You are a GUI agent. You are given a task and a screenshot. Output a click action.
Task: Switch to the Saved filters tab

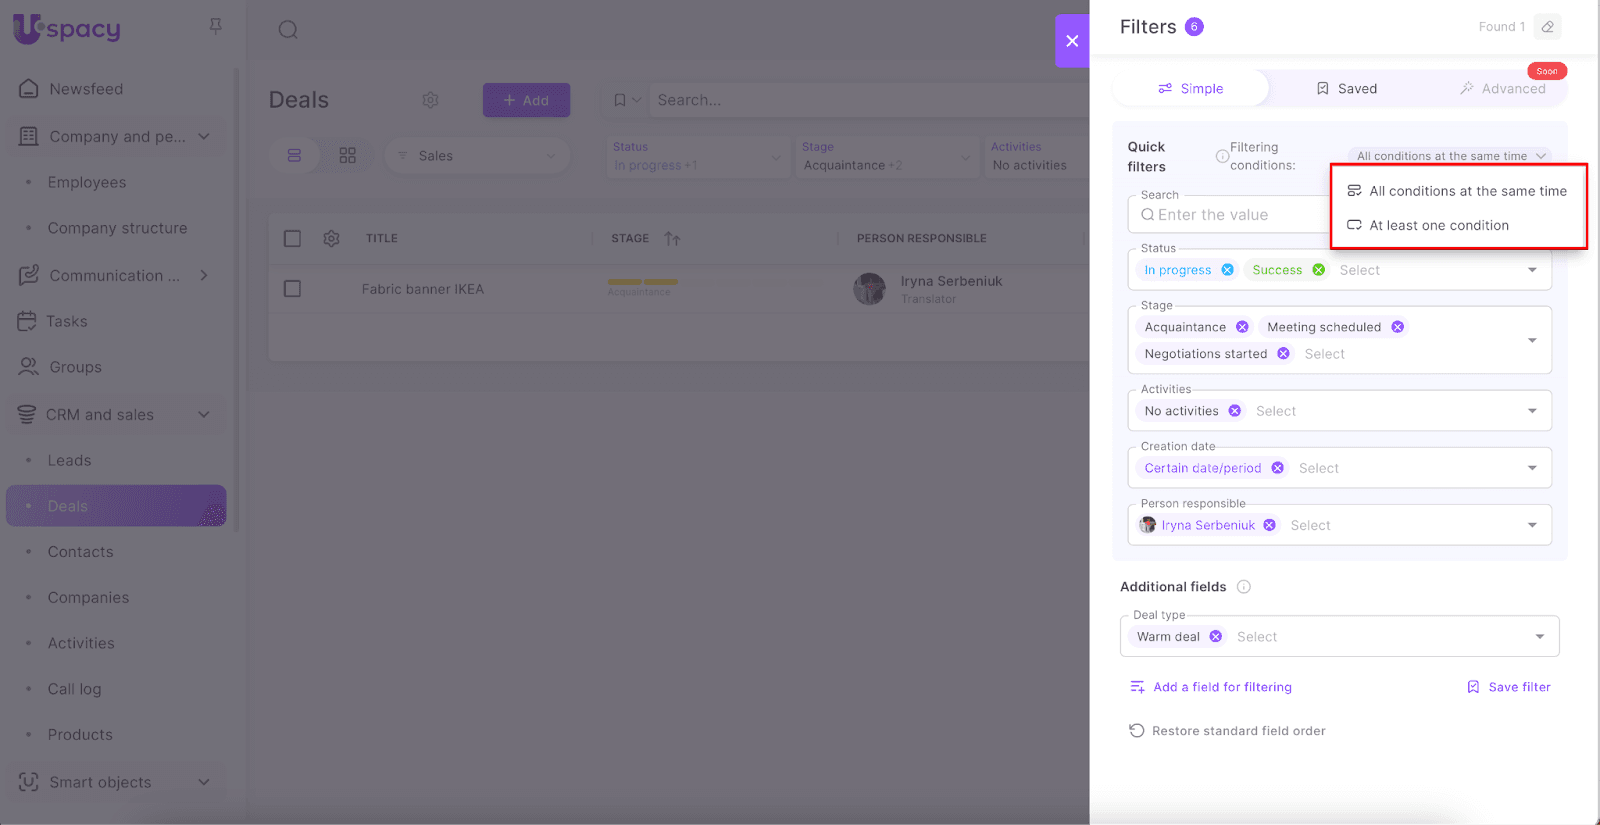(1347, 89)
